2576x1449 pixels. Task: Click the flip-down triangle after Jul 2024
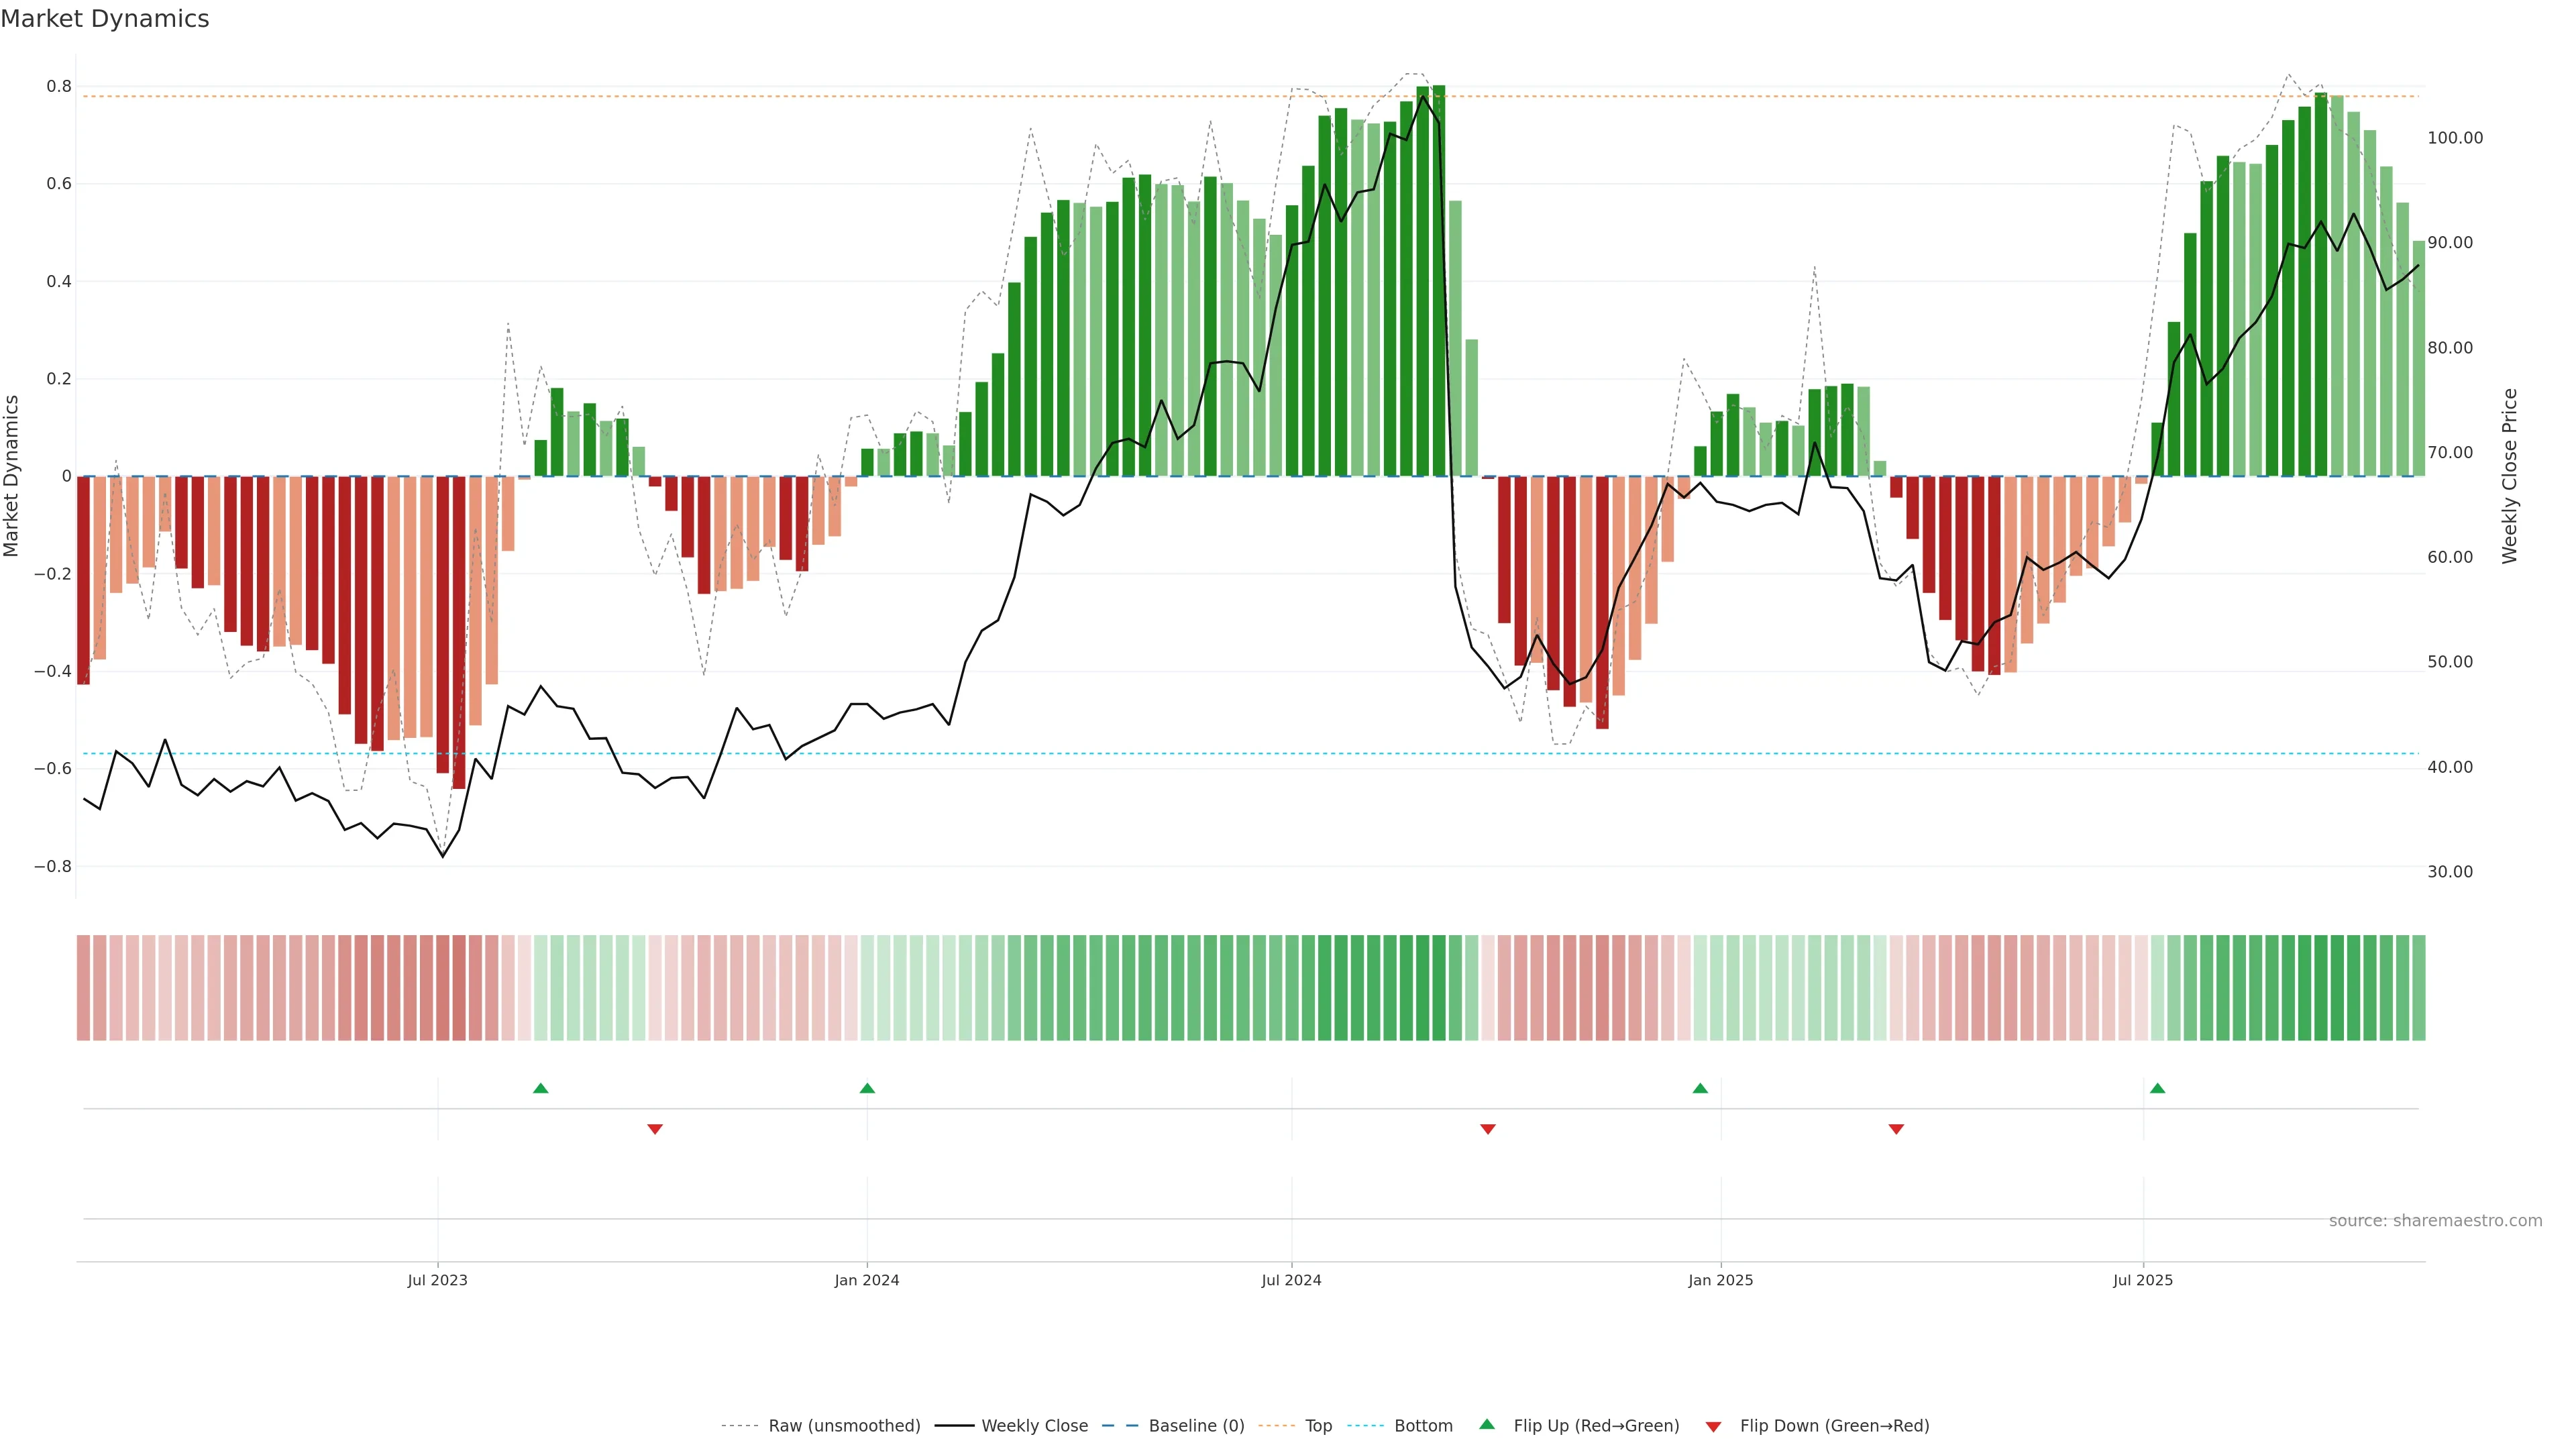1488,1129
